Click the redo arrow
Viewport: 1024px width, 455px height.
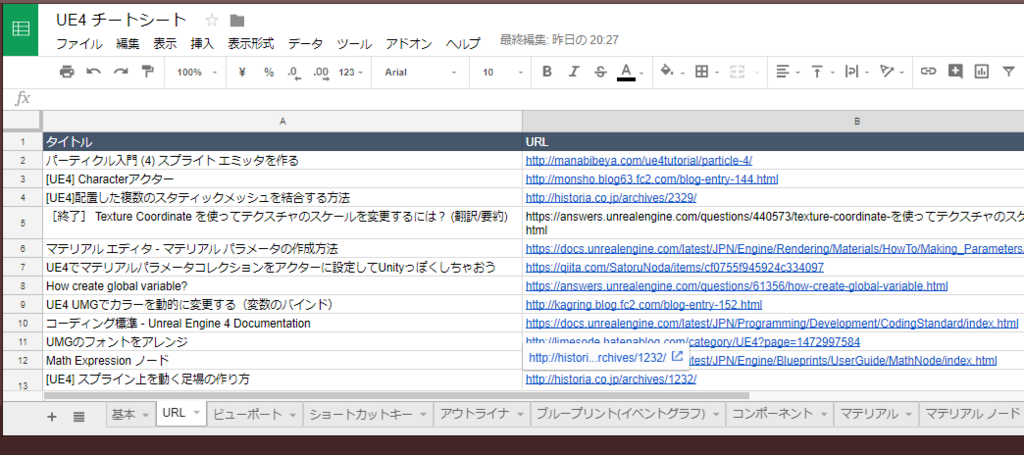121,72
